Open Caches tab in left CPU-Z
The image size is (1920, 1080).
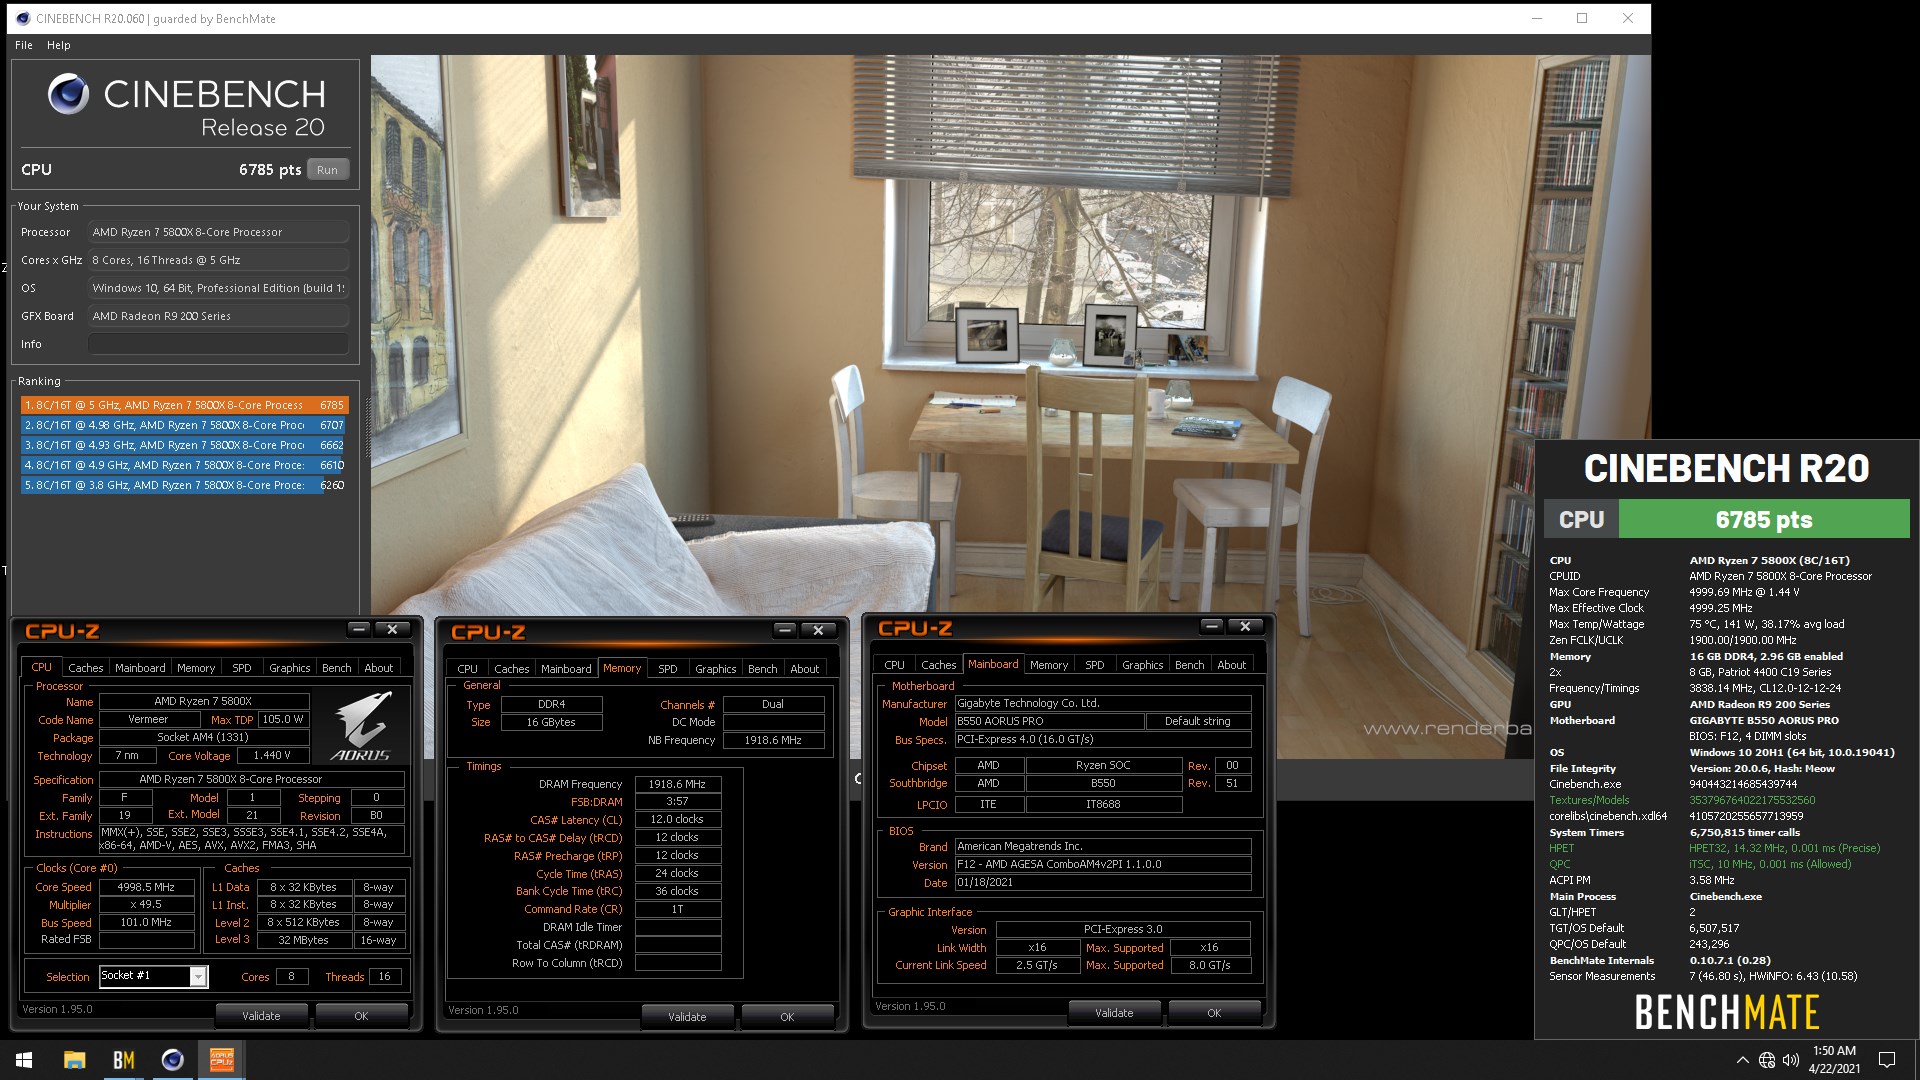coord(85,668)
